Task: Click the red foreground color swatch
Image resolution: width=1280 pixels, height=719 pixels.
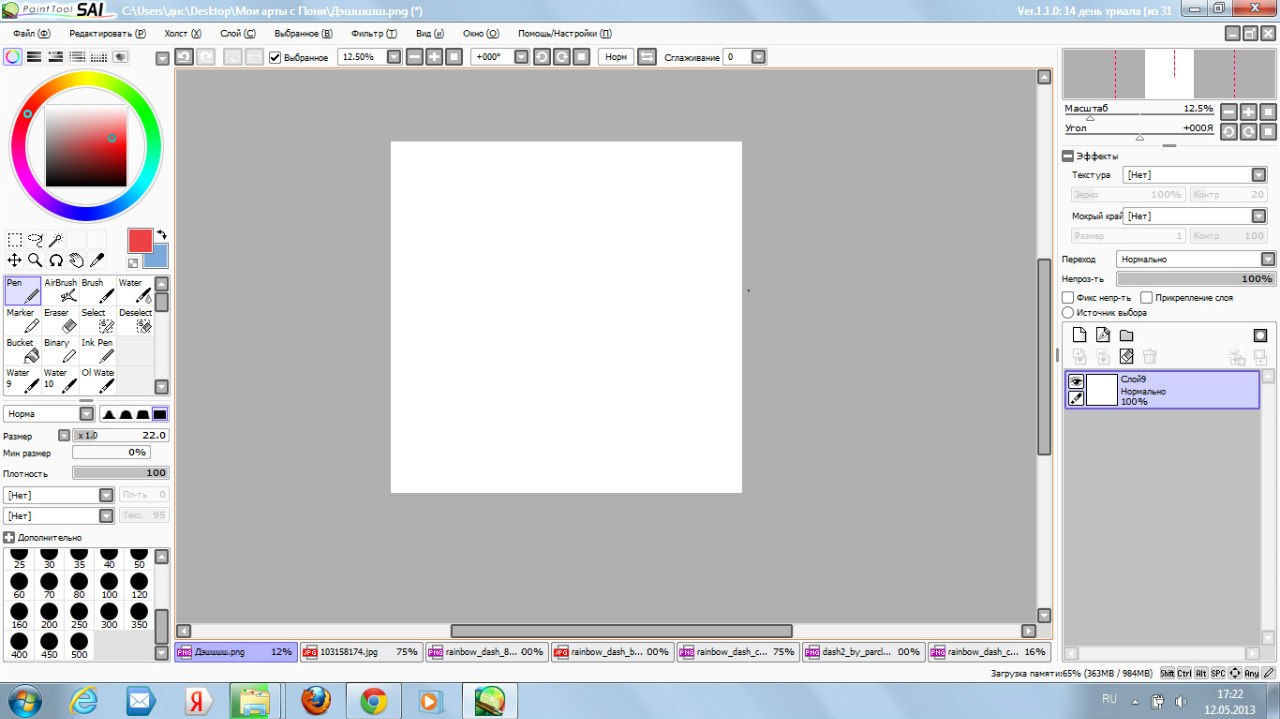Action: tap(139, 240)
